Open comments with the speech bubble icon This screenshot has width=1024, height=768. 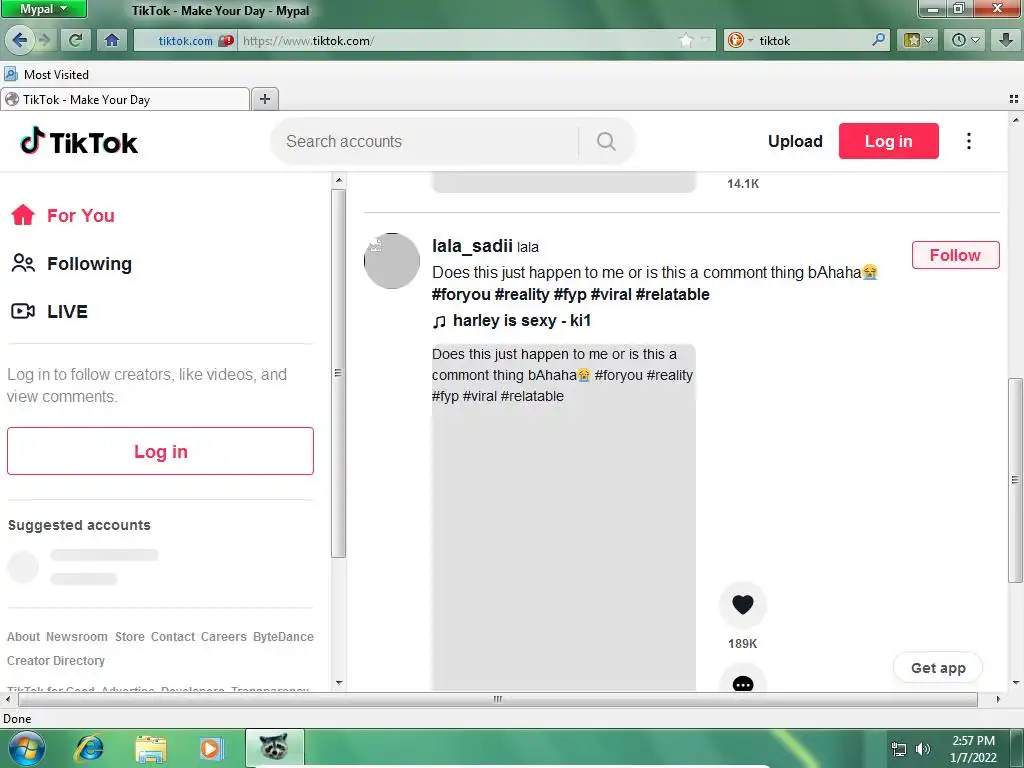click(x=743, y=679)
